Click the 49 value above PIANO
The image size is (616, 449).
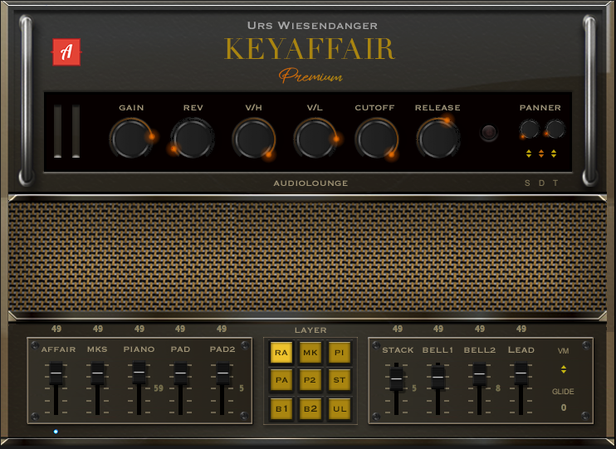coord(139,329)
